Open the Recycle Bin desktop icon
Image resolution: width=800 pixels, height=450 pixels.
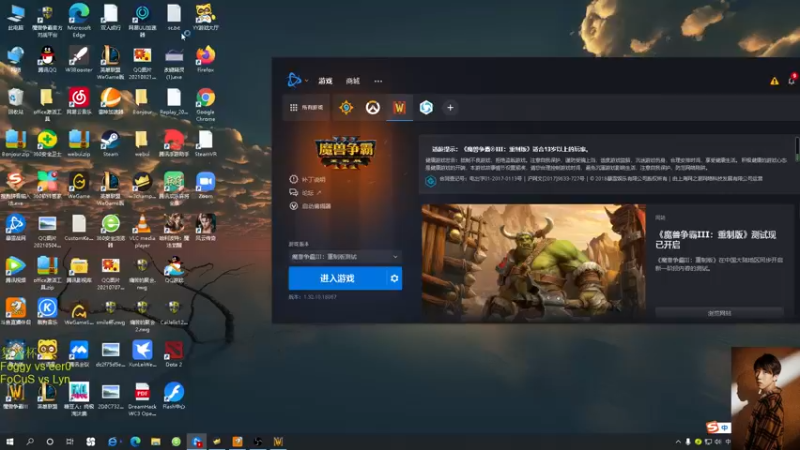(15, 101)
